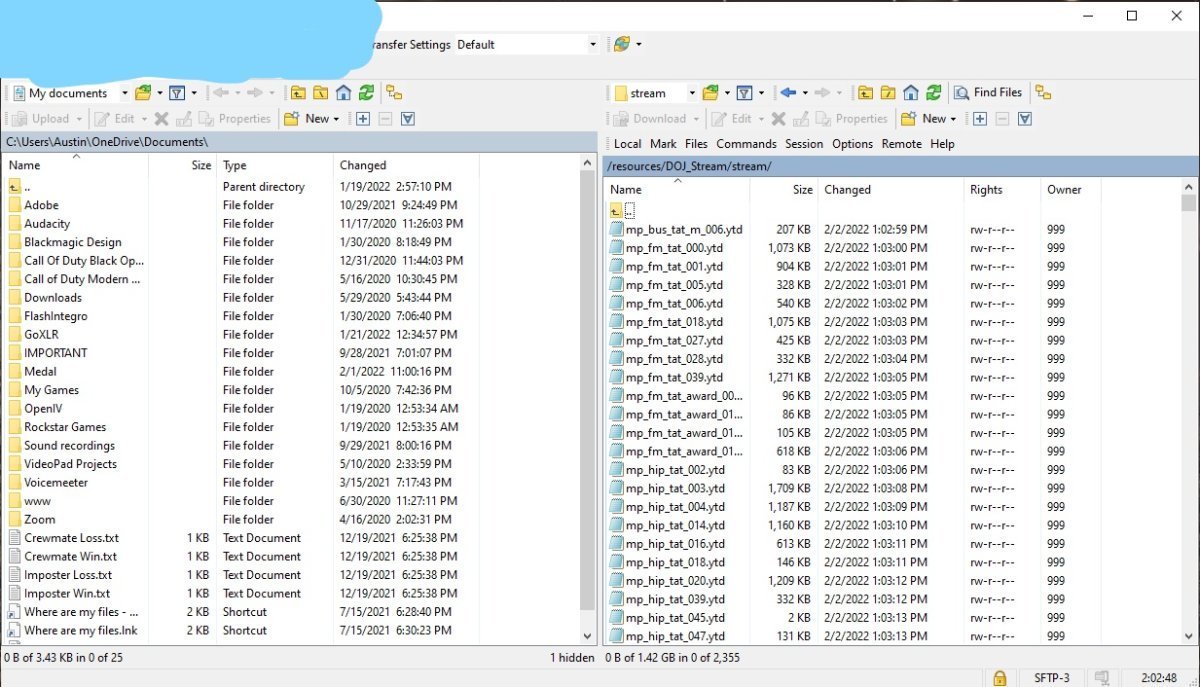This screenshot has height=687, width=1200.
Task: Open the Commands menu
Action: [746, 144]
